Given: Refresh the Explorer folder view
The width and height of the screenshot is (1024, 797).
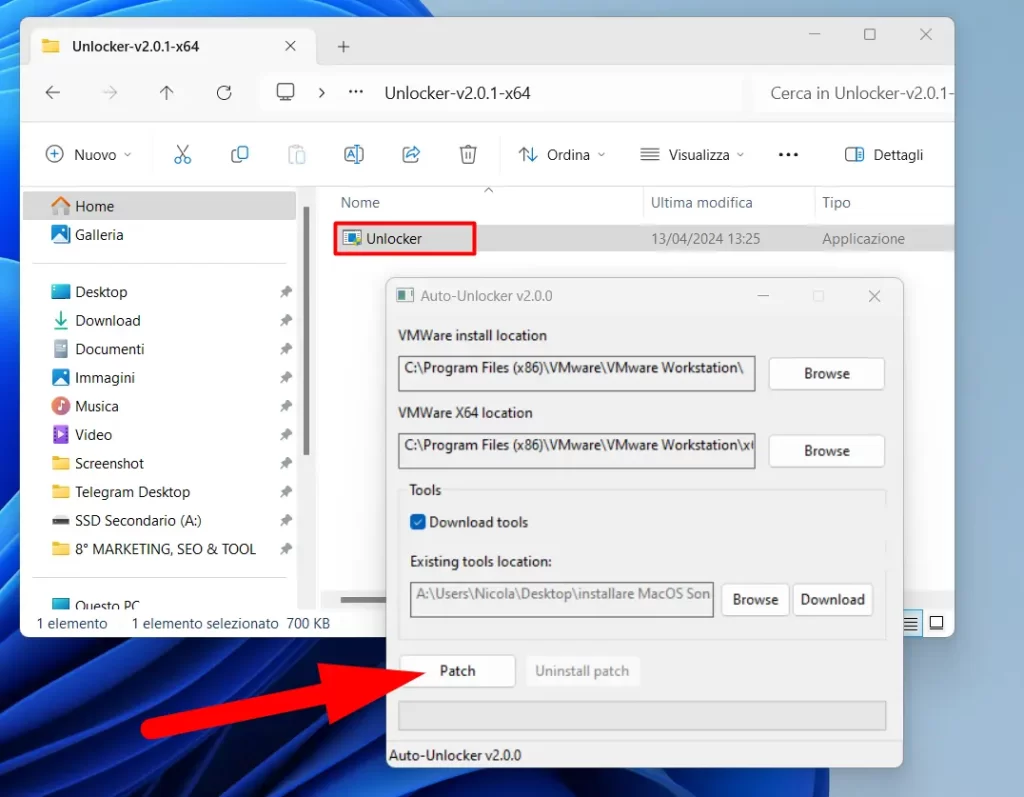Looking at the screenshot, I should coord(224,93).
